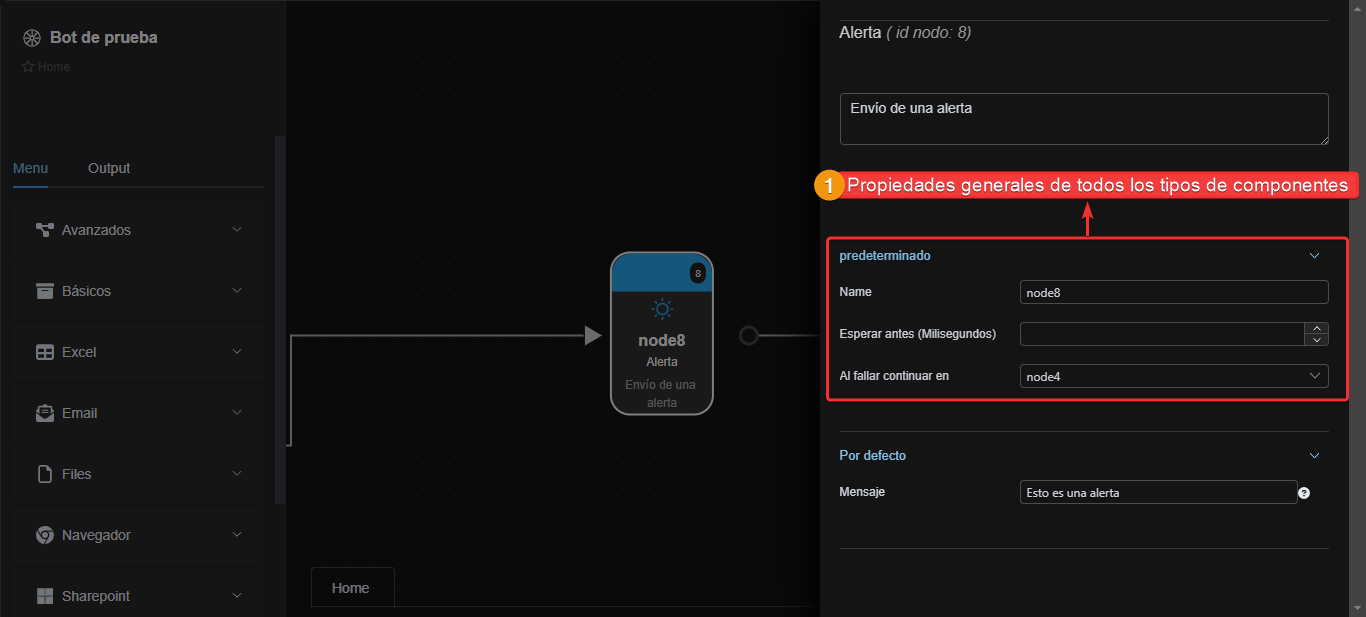Expand the Navegador menu section
The width and height of the screenshot is (1366, 617).
(237, 535)
